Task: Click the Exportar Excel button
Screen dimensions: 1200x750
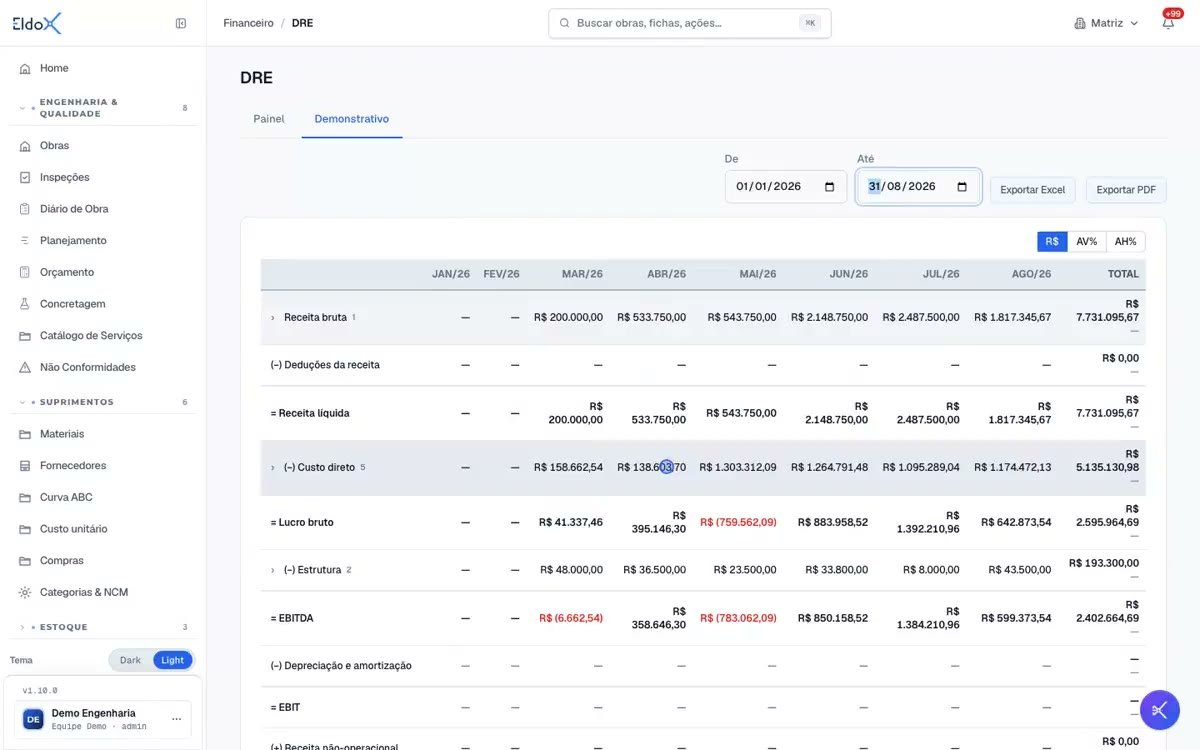Action: [x=1033, y=190]
